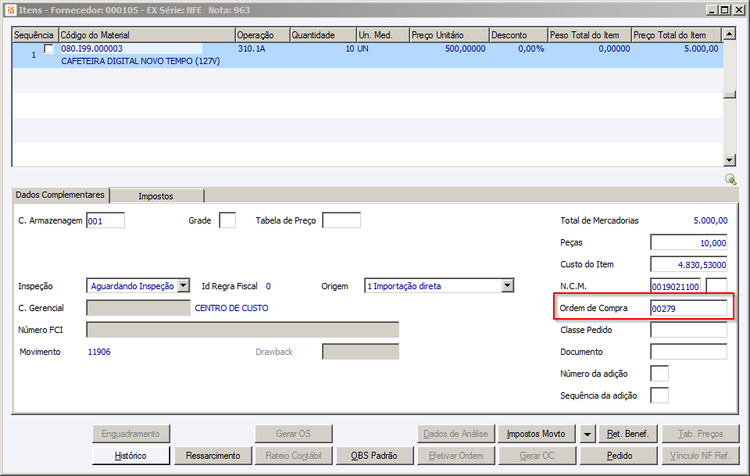Click the discount value 0,00%
The height and width of the screenshot is (476, 750).
(531, 49)
